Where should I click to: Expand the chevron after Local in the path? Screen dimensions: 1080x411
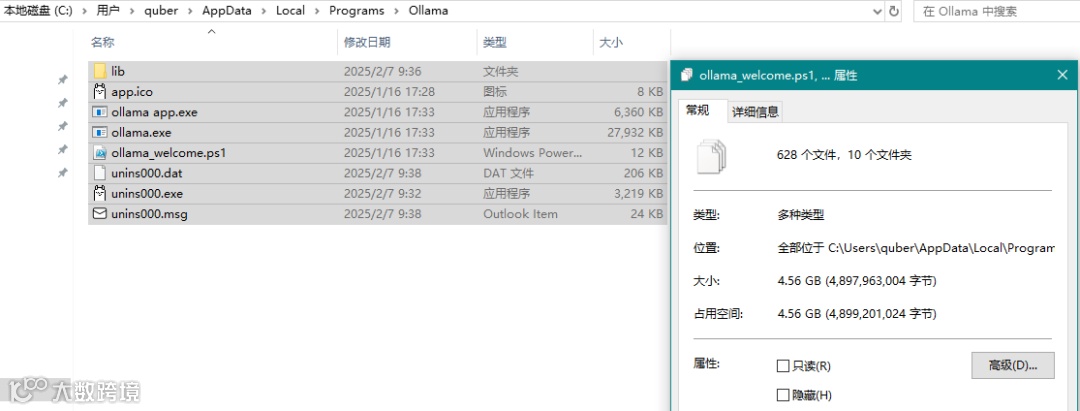coord(316,11)
